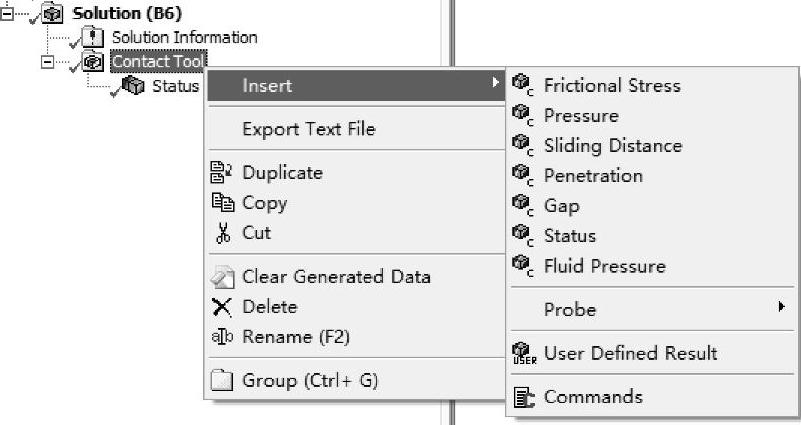Viewport: 801px width, 425px height.
Task: Click the Fluid Pressure icon
Action: click(x=522, y=266)
